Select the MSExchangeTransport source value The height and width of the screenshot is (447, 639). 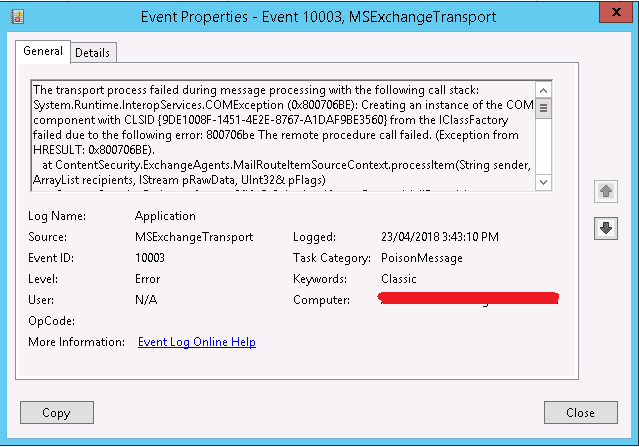click(x=194, y=237)
